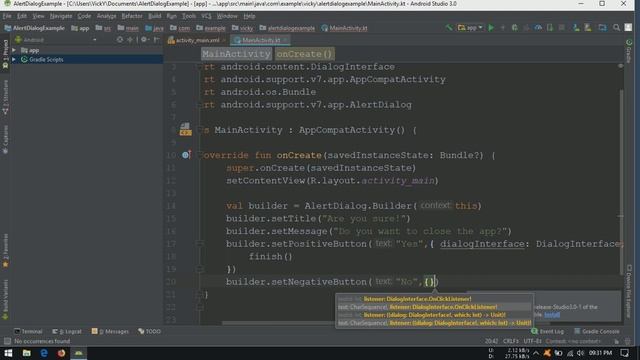Collapse setPositiveButton lambda fold marker in gutter

[x=200, y=244]
